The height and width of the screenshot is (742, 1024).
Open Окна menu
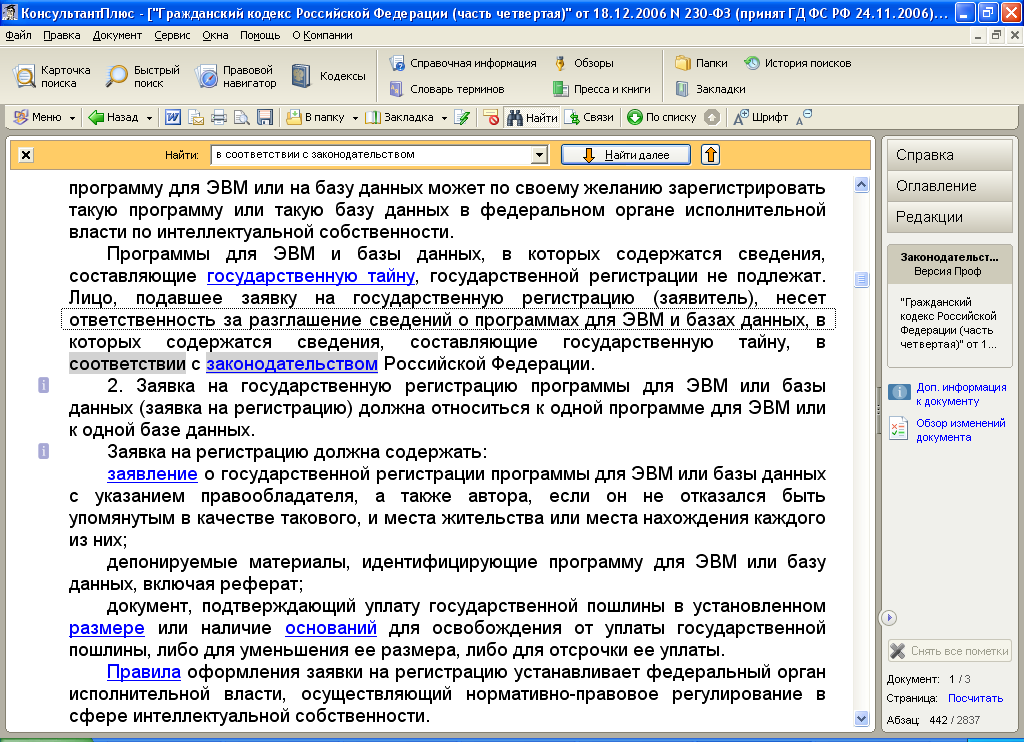(x=215, y=35)
